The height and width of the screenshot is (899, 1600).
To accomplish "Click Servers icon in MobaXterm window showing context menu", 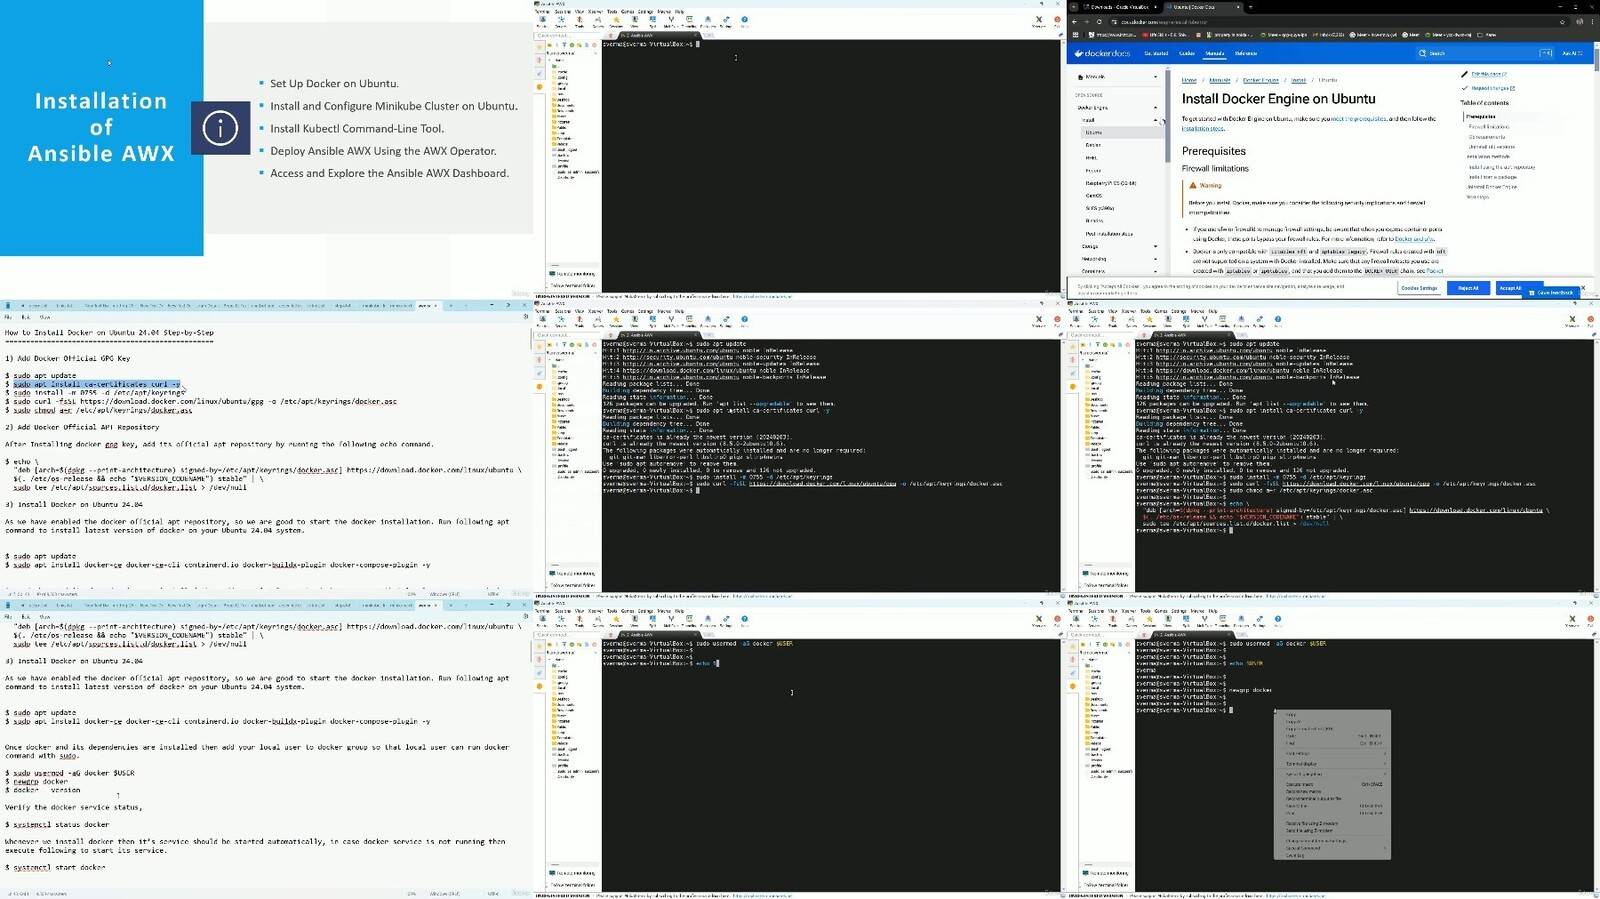I will click(x=1093, y=620).
